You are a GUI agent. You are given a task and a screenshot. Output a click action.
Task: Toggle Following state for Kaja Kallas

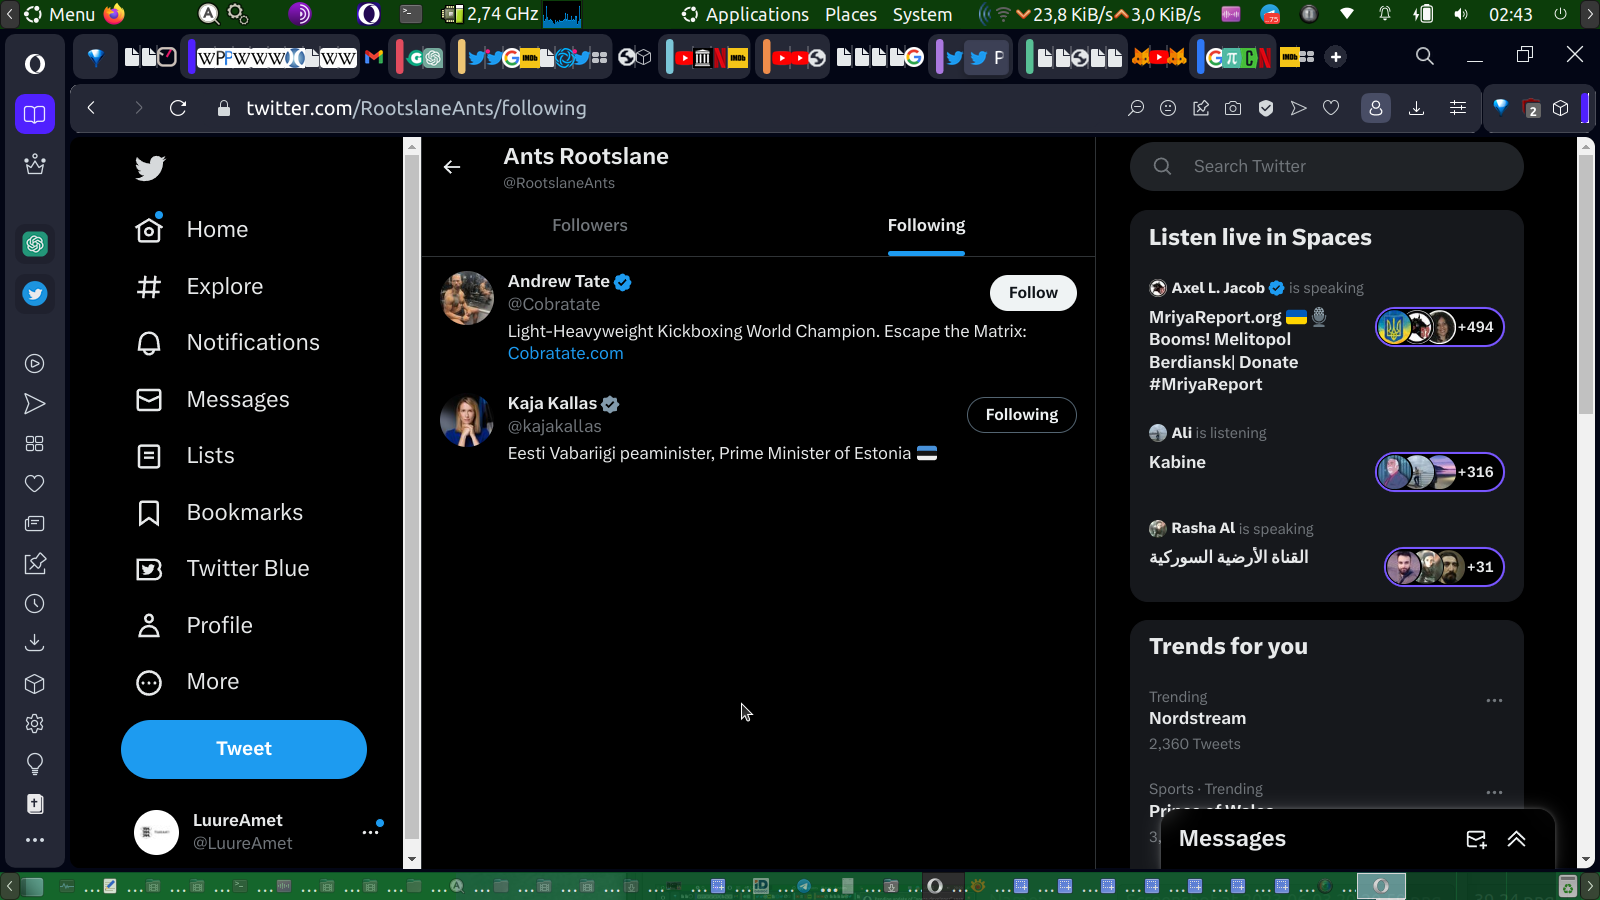click(x=1021, y=415)
